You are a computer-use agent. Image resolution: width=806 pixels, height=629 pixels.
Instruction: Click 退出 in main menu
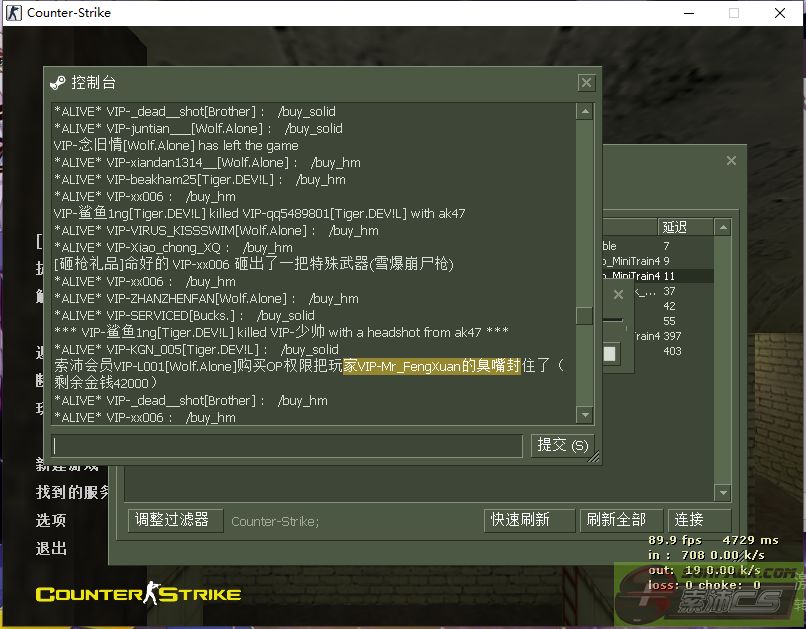(50, 548)
